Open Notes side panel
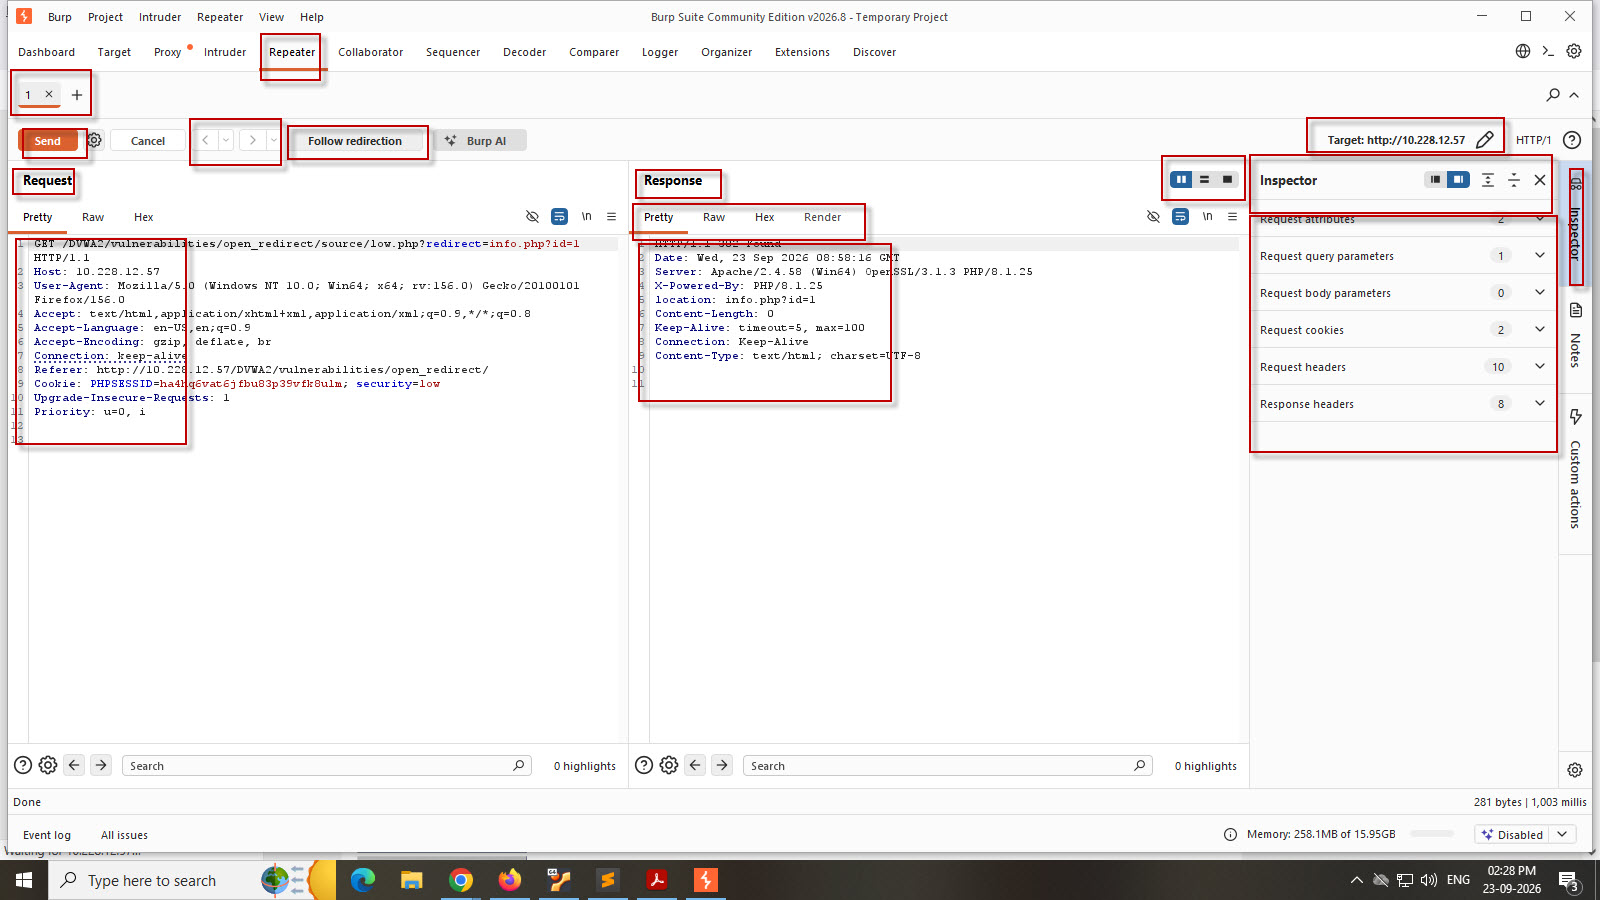Viewport: 1600px width, 900px height. coord(1575,335)
